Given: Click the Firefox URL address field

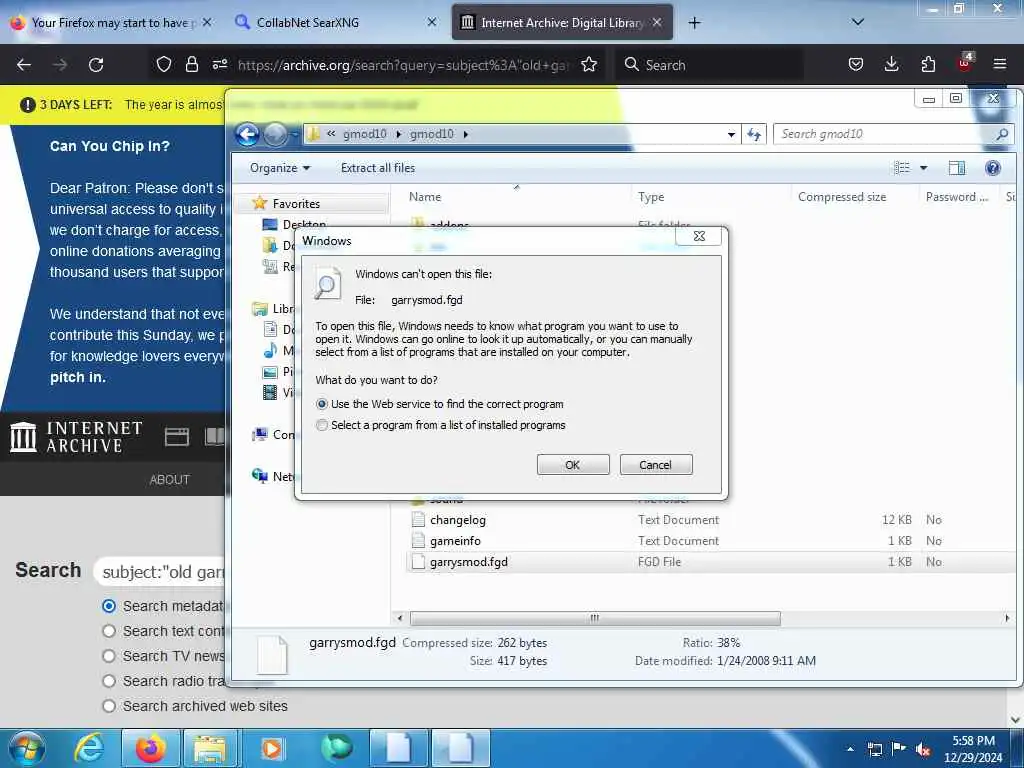Looking at the screenshot, I should (x=404, y=65).
